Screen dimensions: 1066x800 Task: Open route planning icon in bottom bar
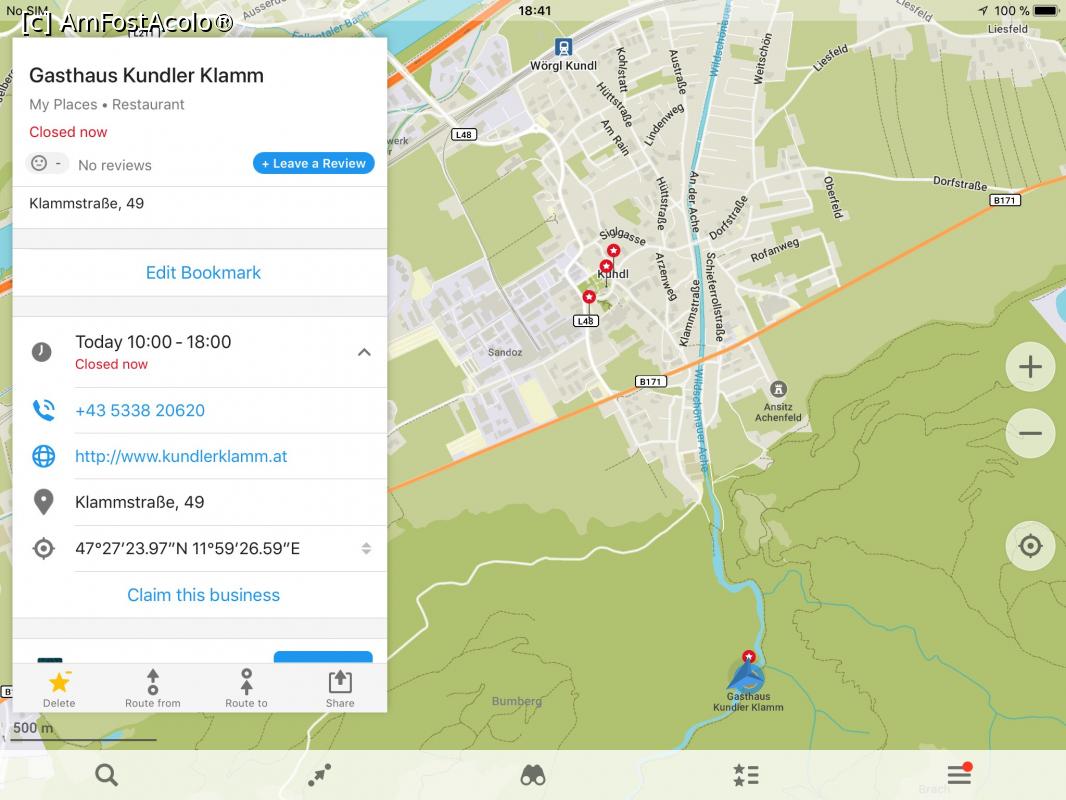click(x=319, y=775)
